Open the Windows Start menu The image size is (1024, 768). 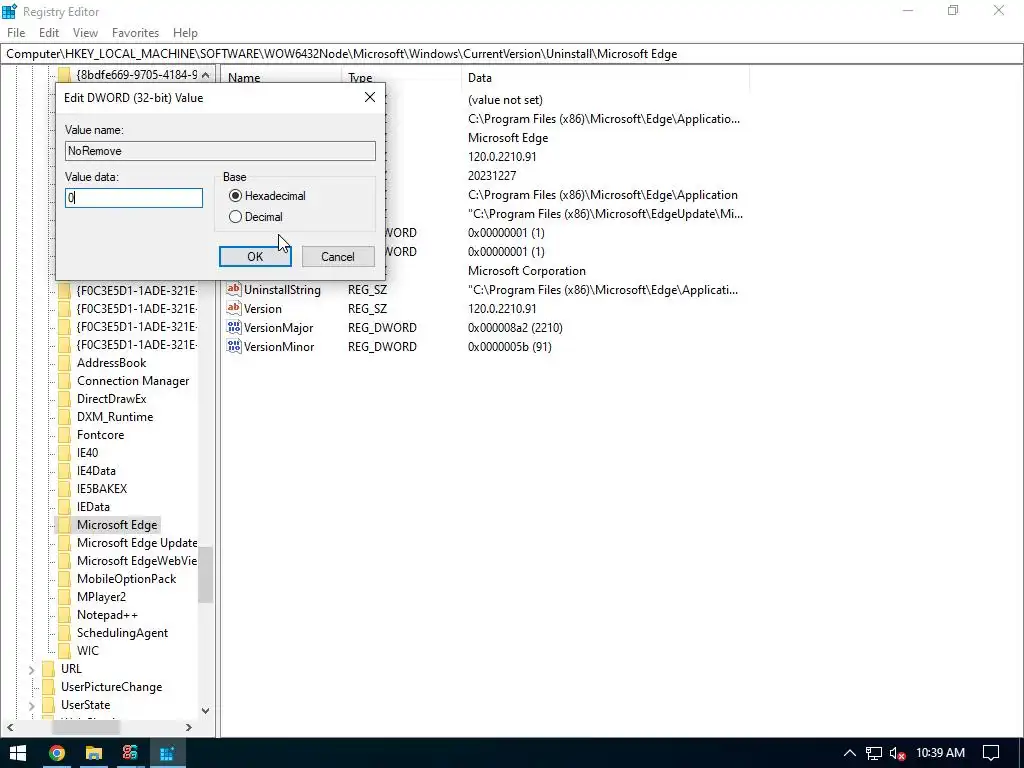click(x=18, y=753)
